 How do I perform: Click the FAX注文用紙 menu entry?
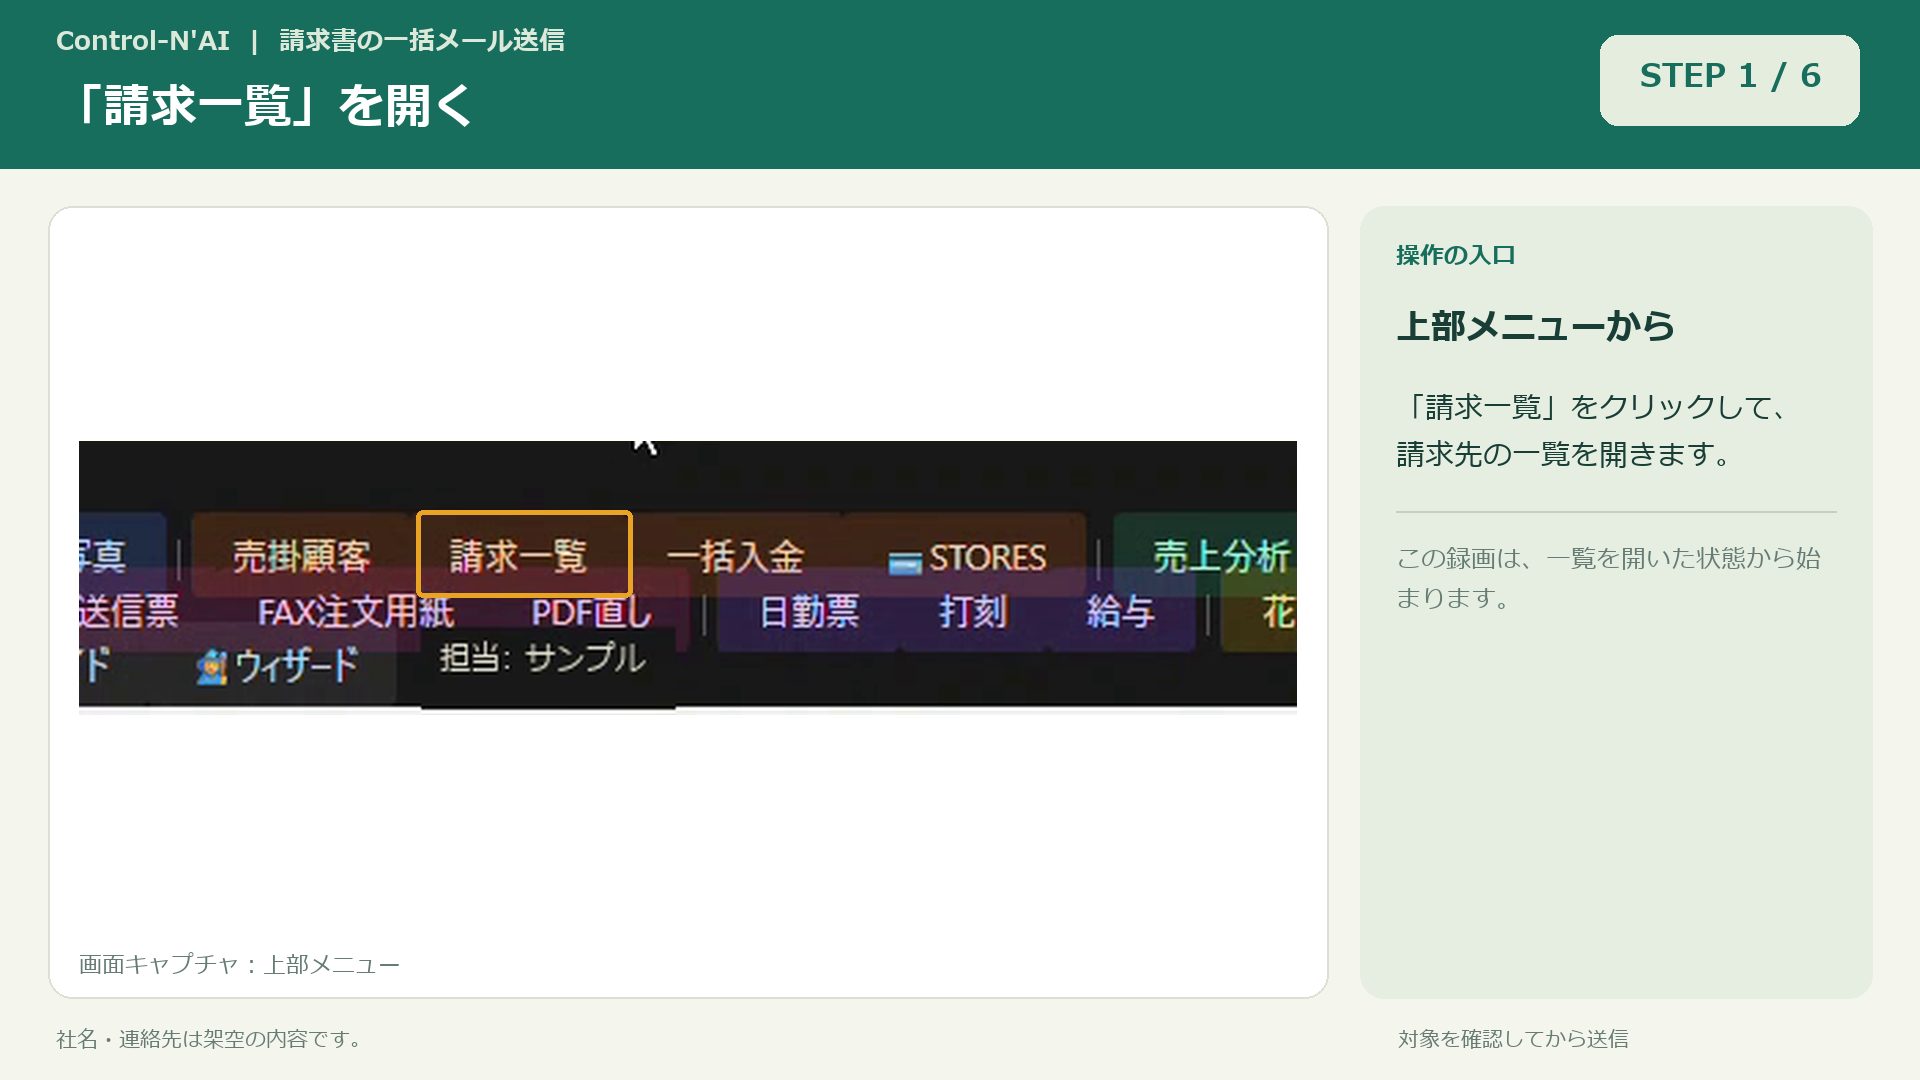pos(356,611)
